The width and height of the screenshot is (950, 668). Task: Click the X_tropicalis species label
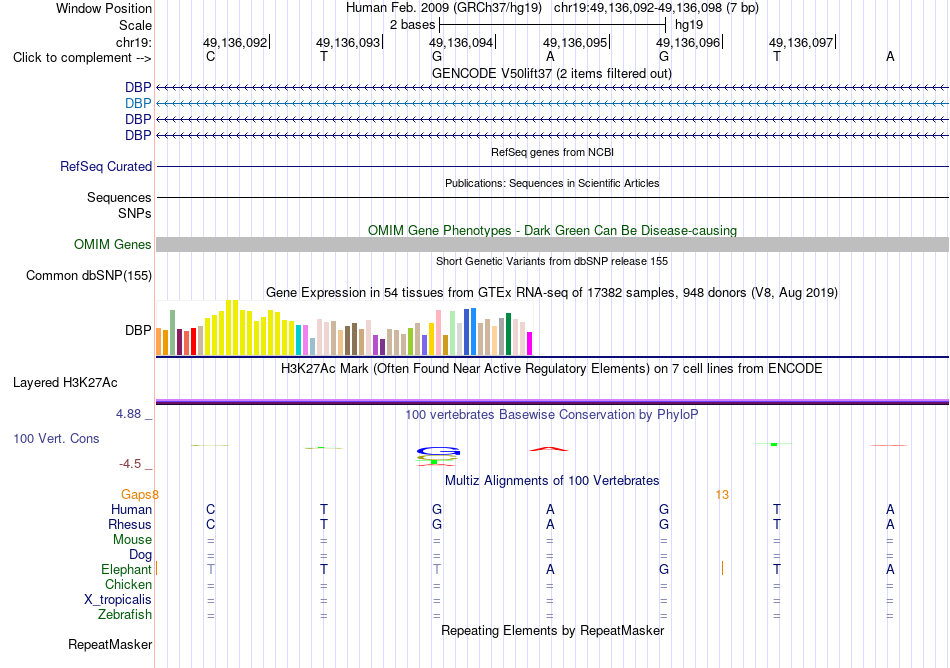tap(118, 599)
